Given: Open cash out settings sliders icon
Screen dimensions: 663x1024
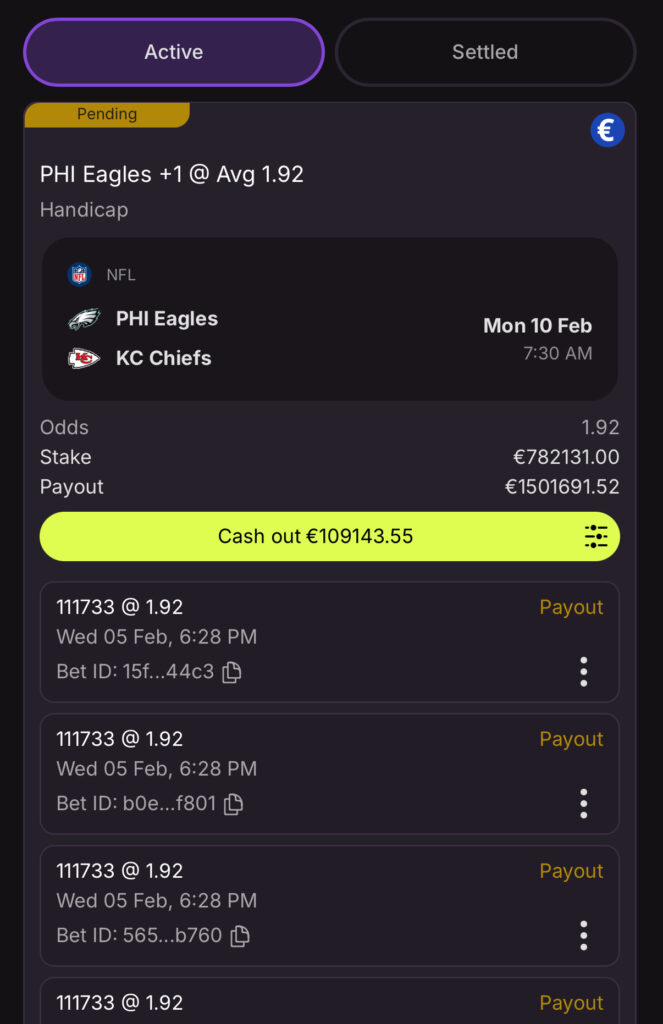Looking at the screenshot, I should [x=596, y=537].
